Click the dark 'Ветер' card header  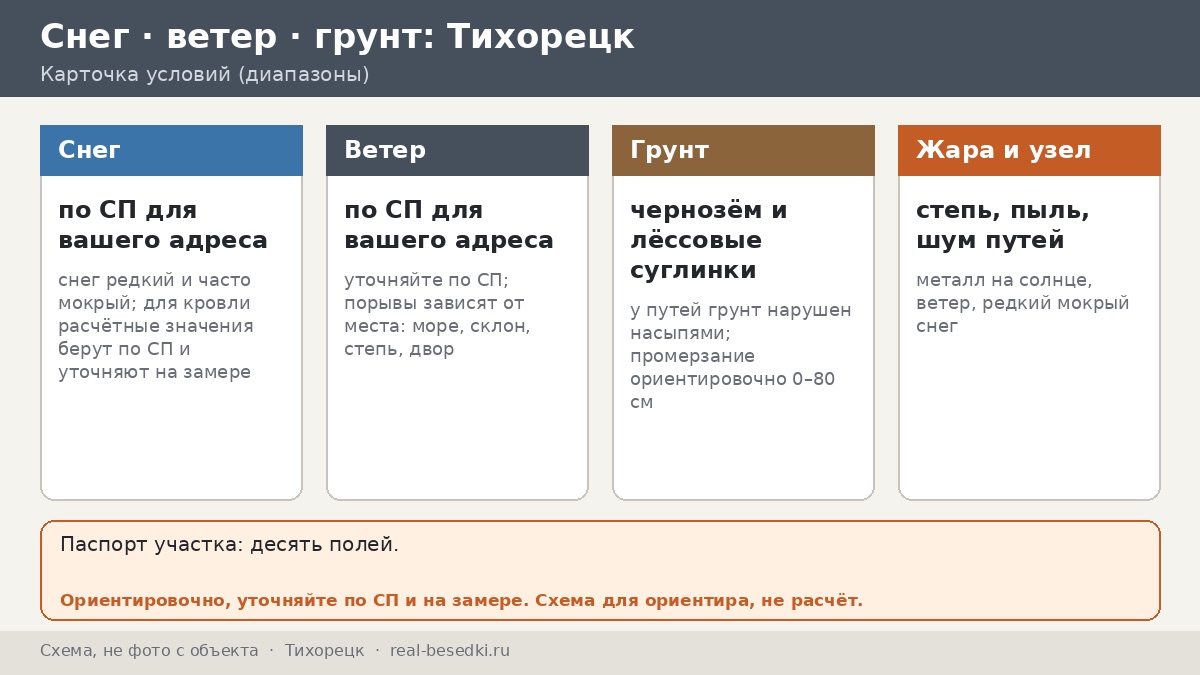coord(457,150)
